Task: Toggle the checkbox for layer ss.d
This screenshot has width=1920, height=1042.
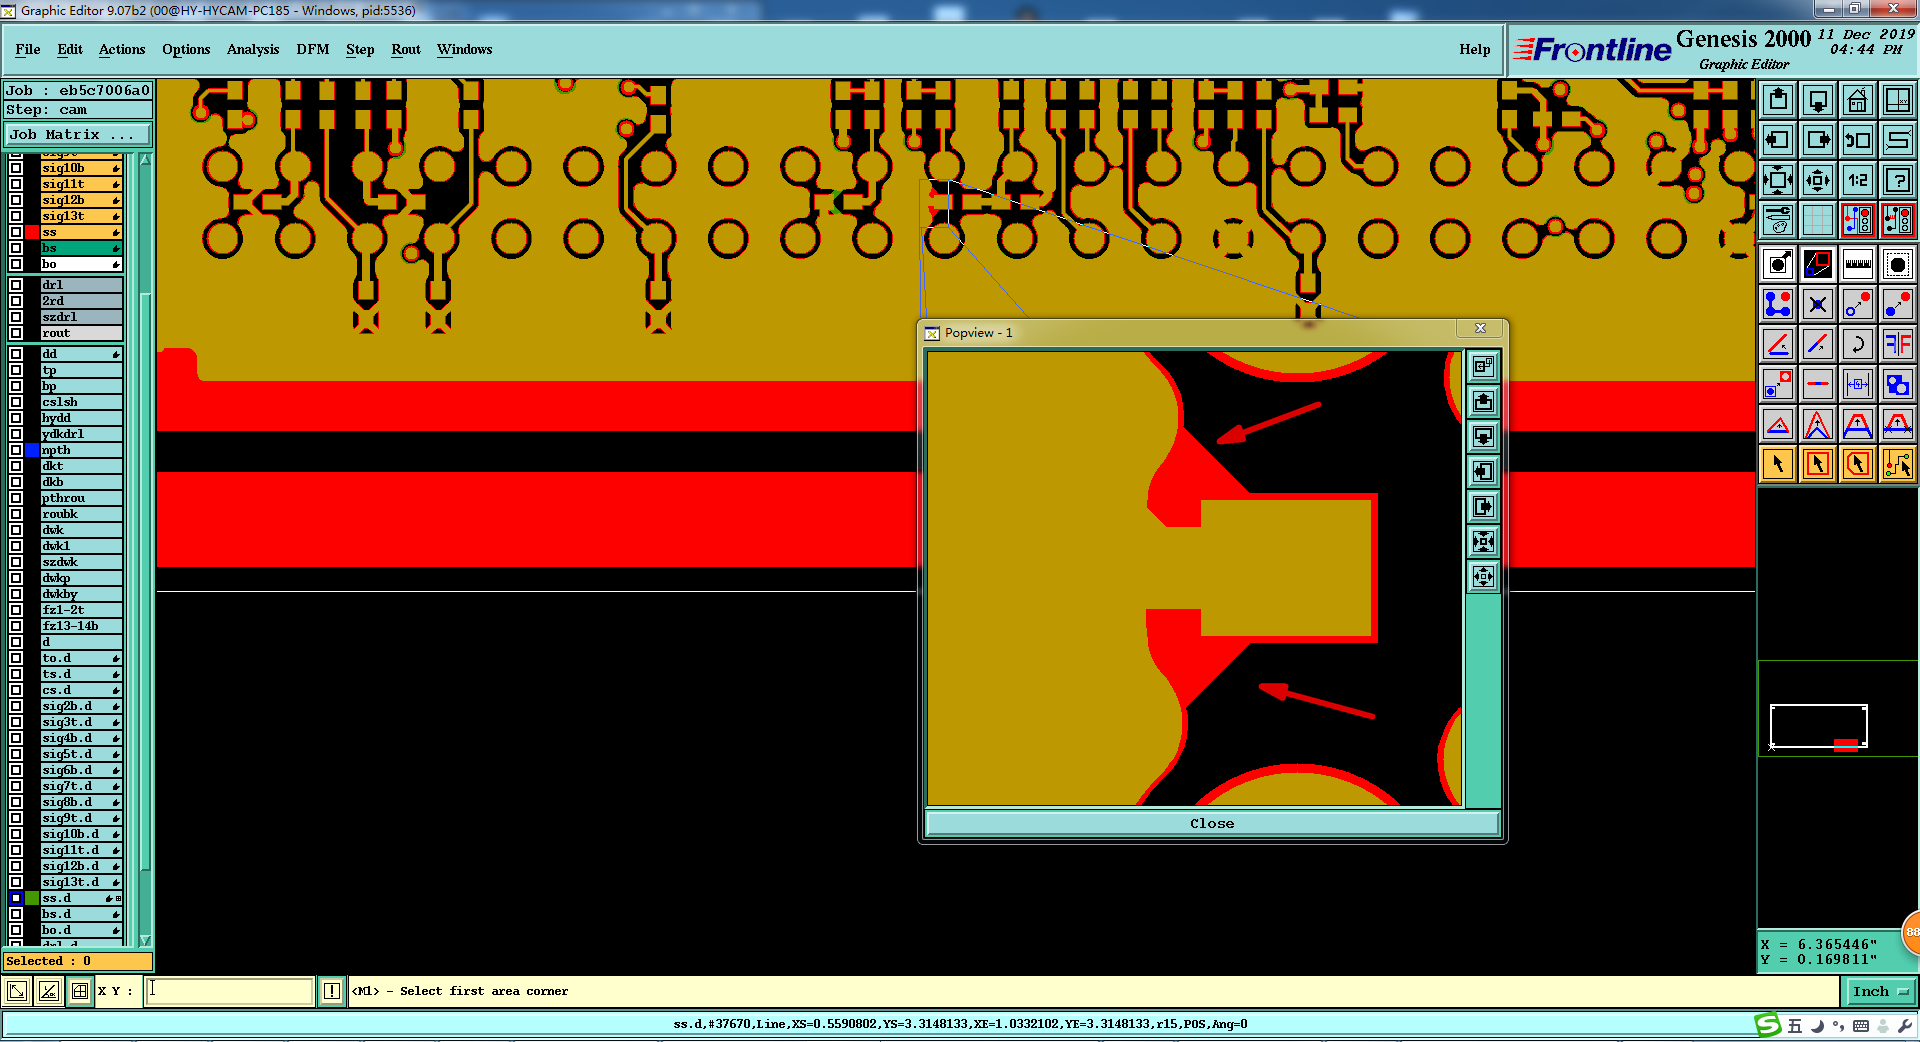Action: 16,898
